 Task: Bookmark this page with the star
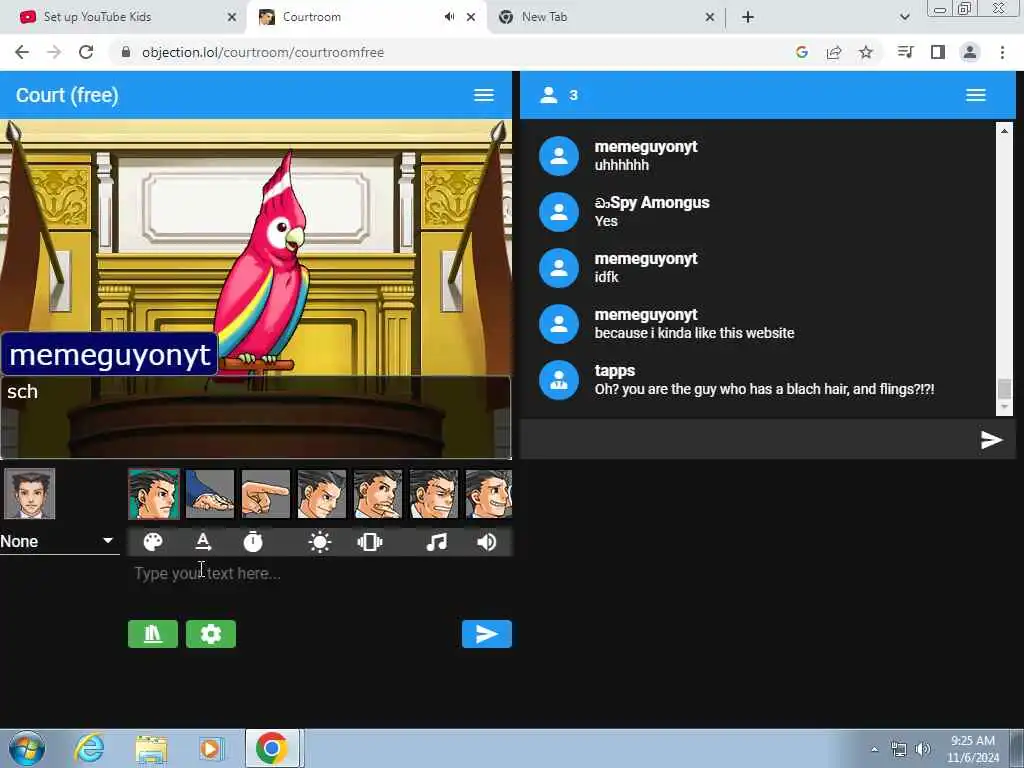[x=866, y=52]
